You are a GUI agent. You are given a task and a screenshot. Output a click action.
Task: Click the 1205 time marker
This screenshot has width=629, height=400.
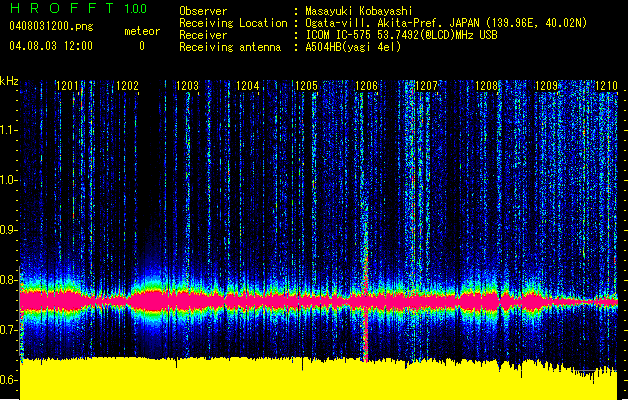306,86
